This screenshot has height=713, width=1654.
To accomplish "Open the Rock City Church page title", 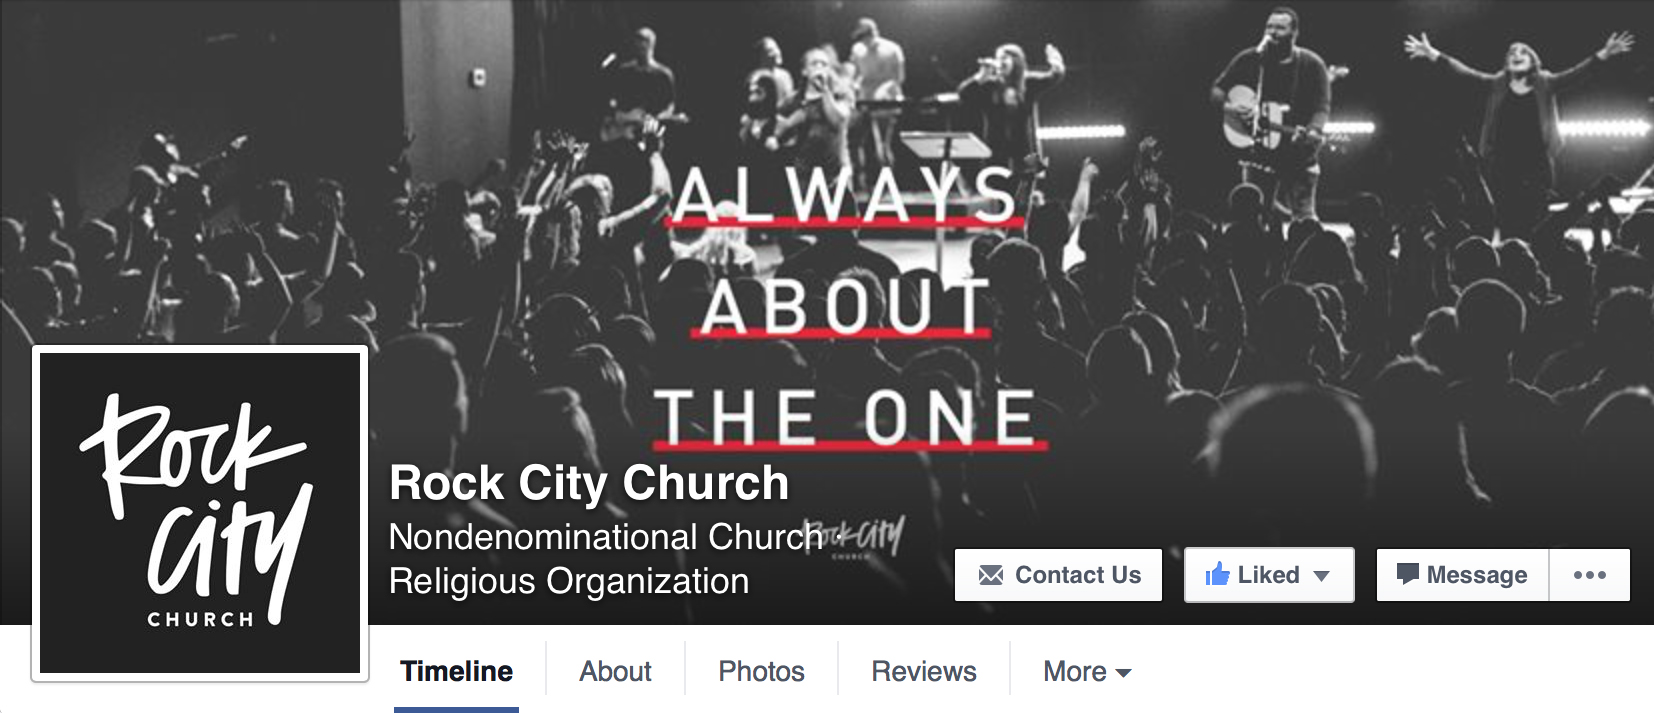I will click(589, 484).
